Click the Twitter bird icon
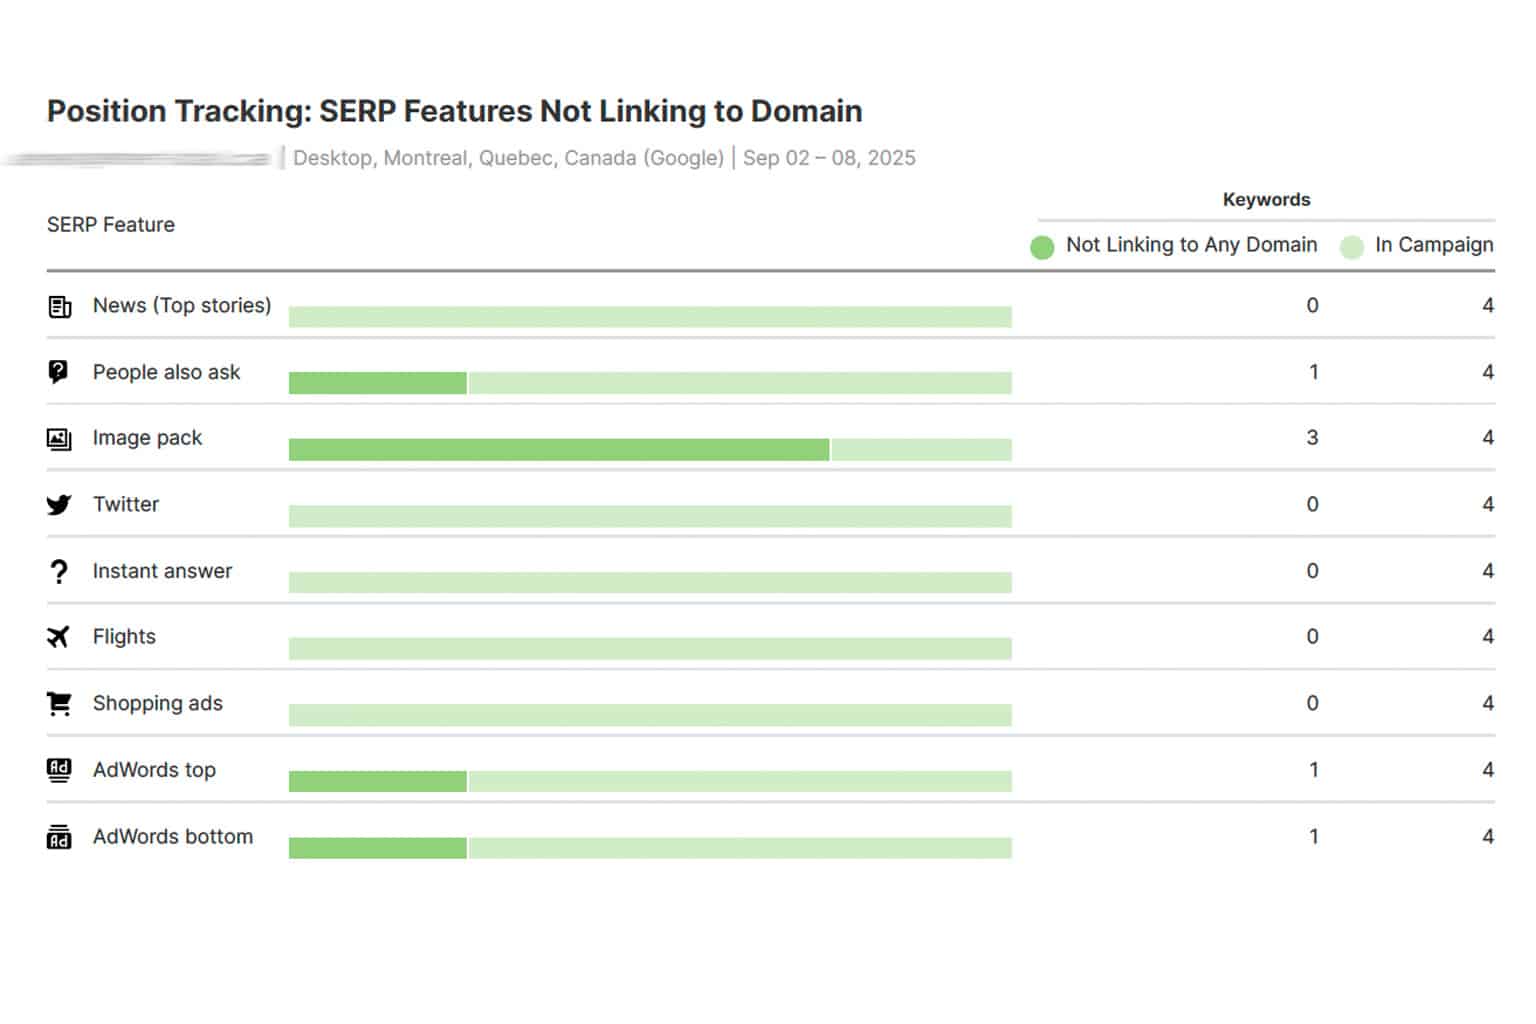1536x1024 pixels. (x=59, y=505)
